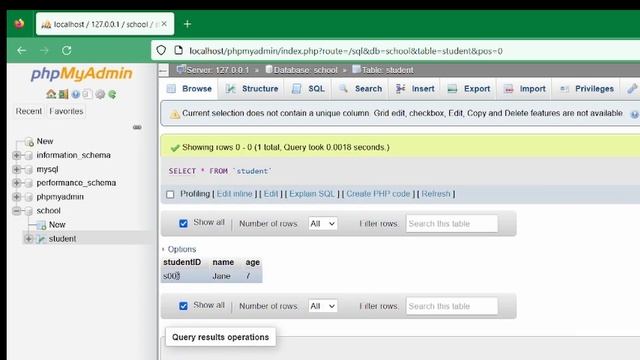Expand the mysql database node
The width and height of the screenshot is (640, 360).
tap(16, 169)
